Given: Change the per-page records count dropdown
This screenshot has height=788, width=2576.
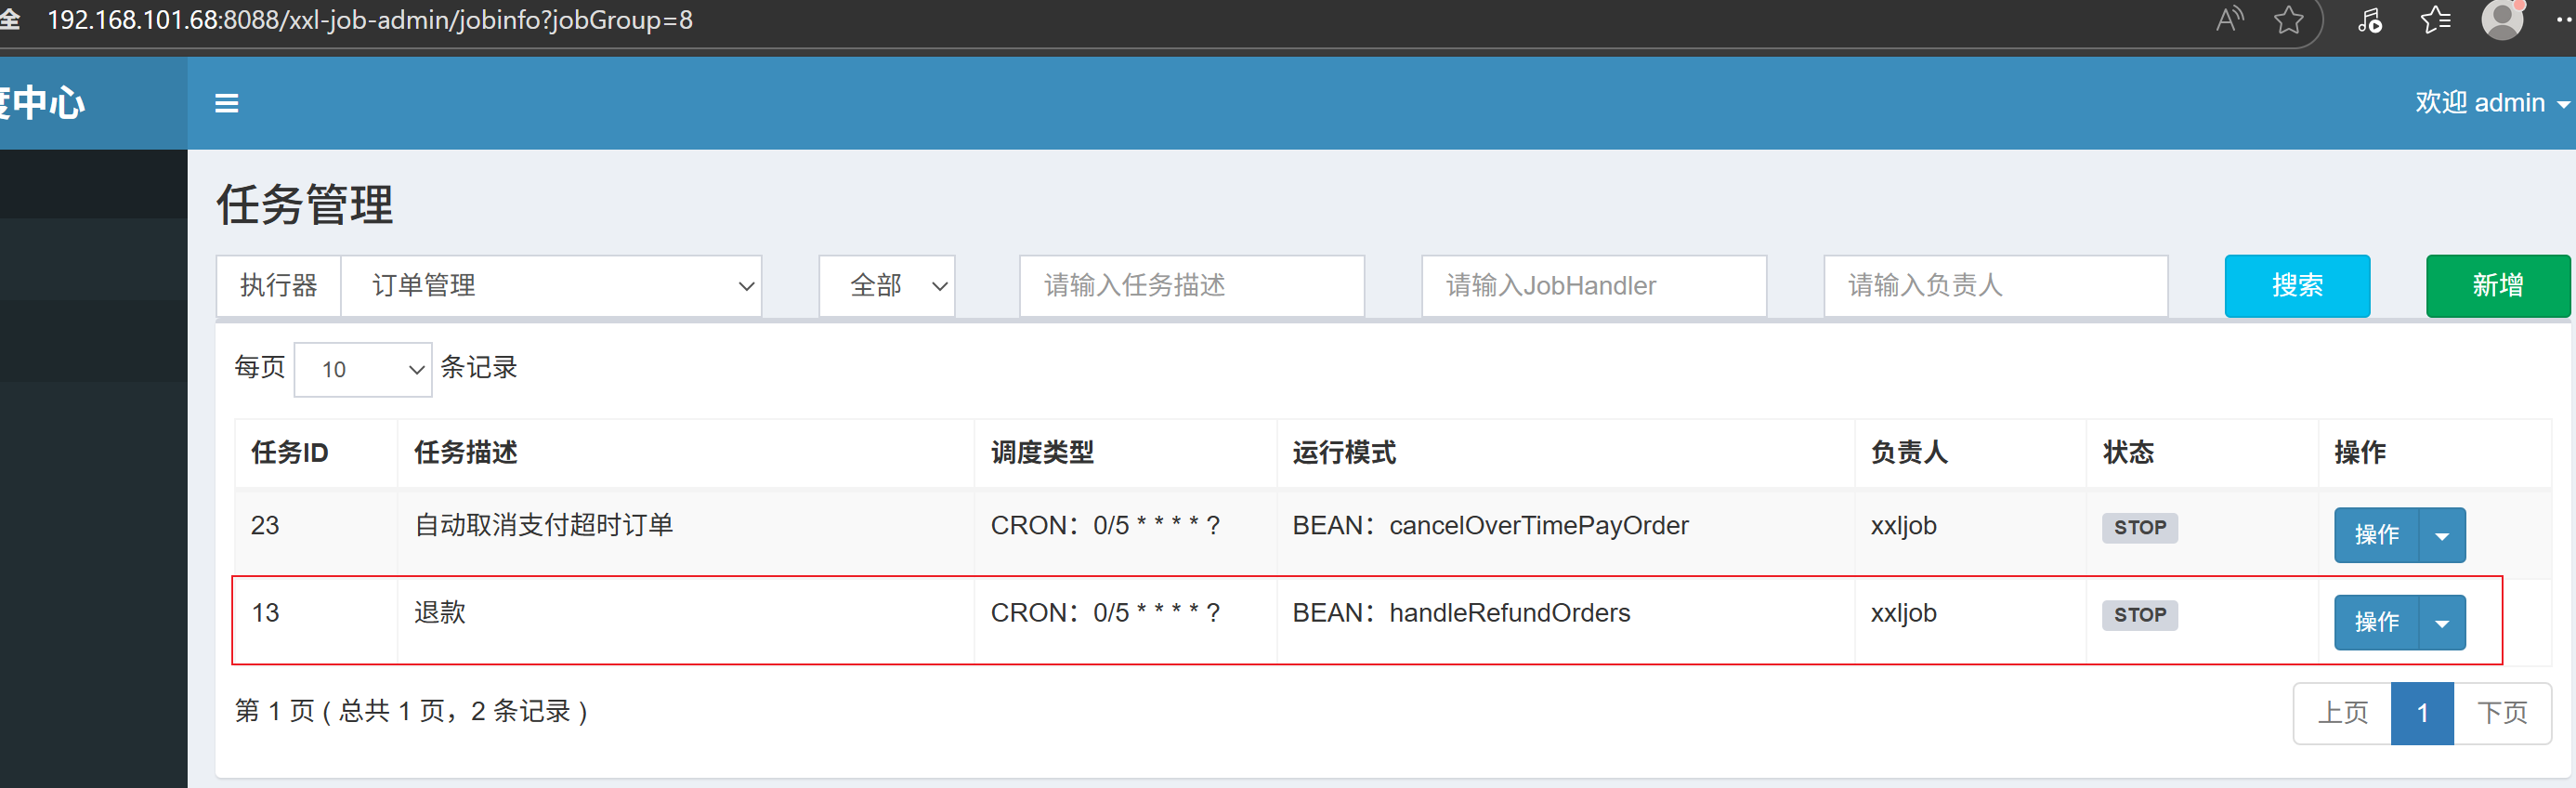Looking at the screenshot, I should coord(363,369).
